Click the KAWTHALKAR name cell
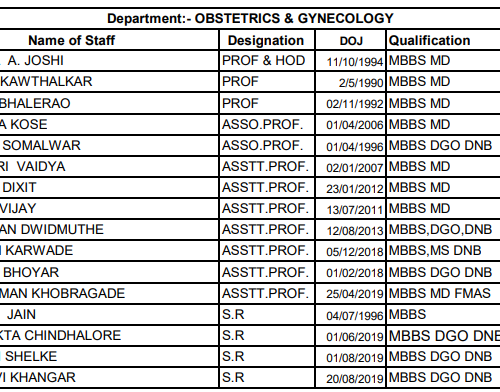500x392 pixels. pos(109,82)
